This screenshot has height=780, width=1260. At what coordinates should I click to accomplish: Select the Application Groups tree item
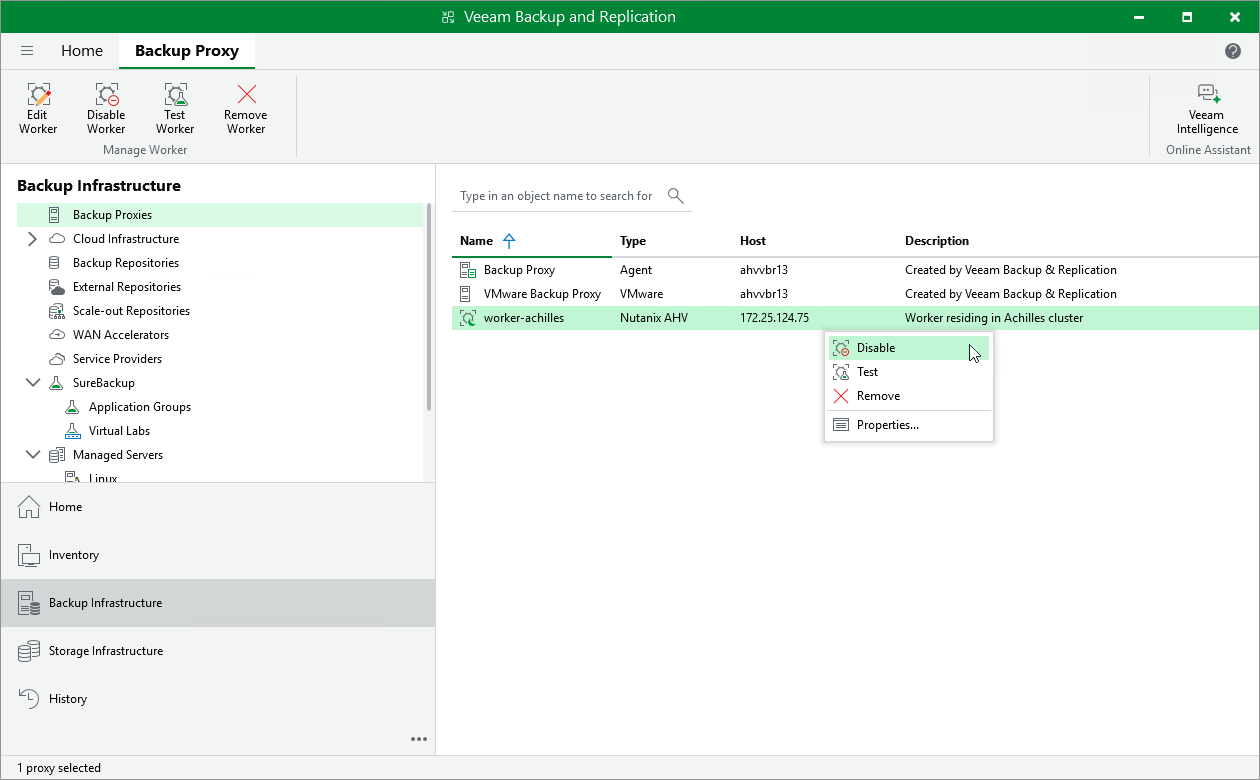(x=140, y=407)
